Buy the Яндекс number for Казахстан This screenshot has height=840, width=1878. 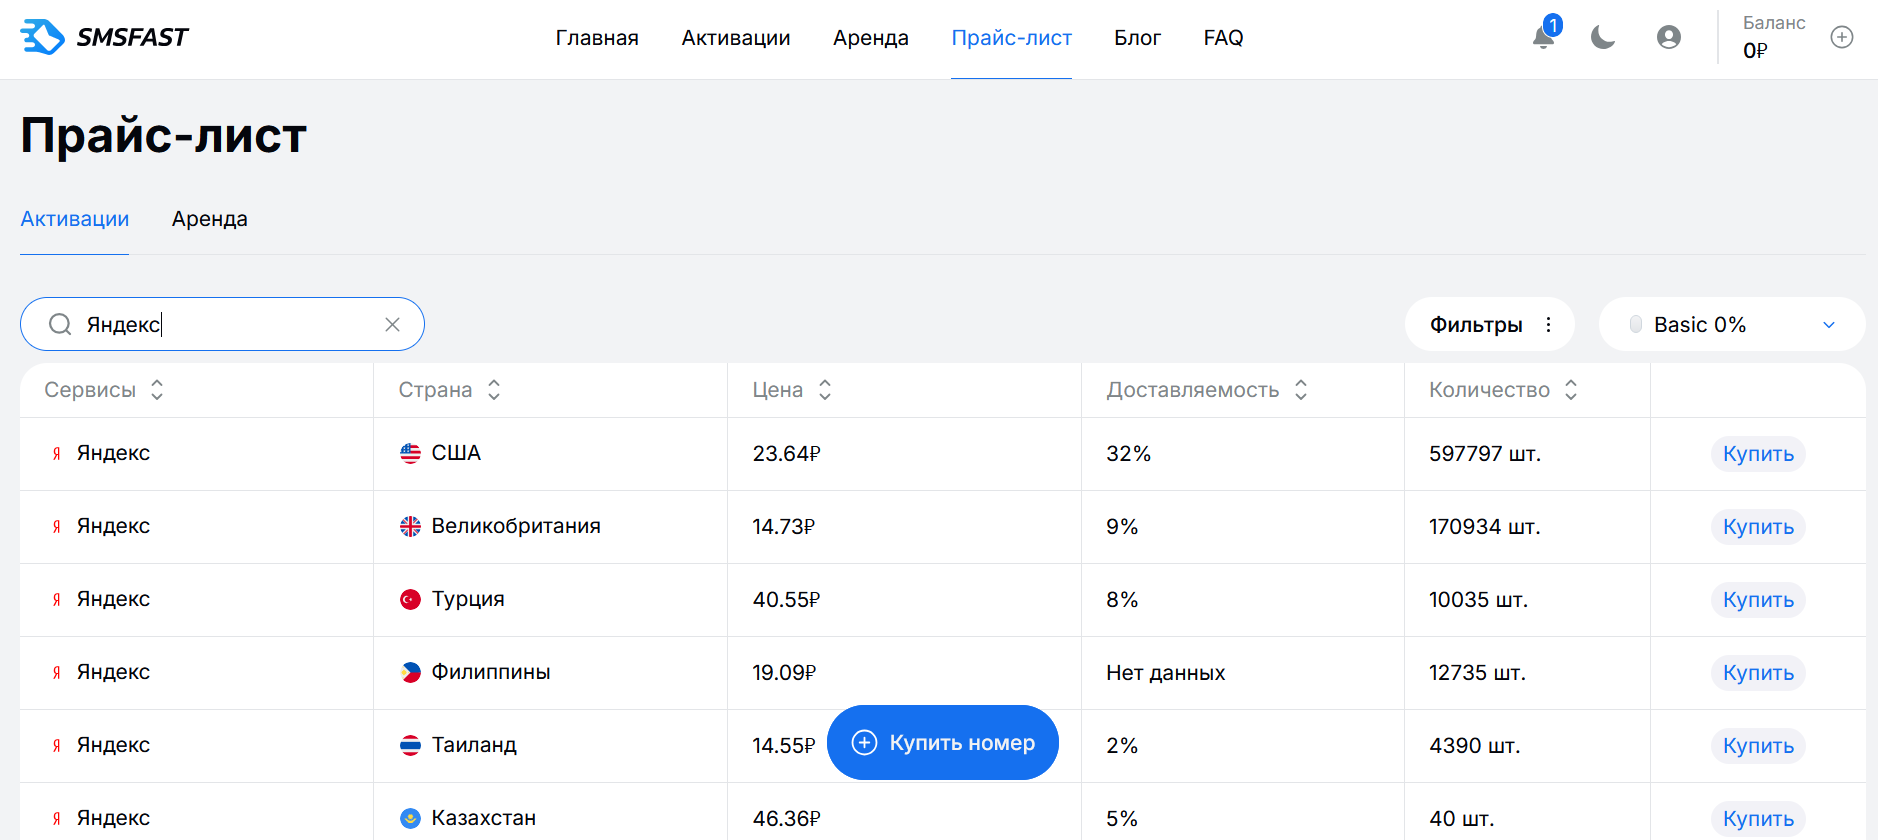pos(1758,819)
